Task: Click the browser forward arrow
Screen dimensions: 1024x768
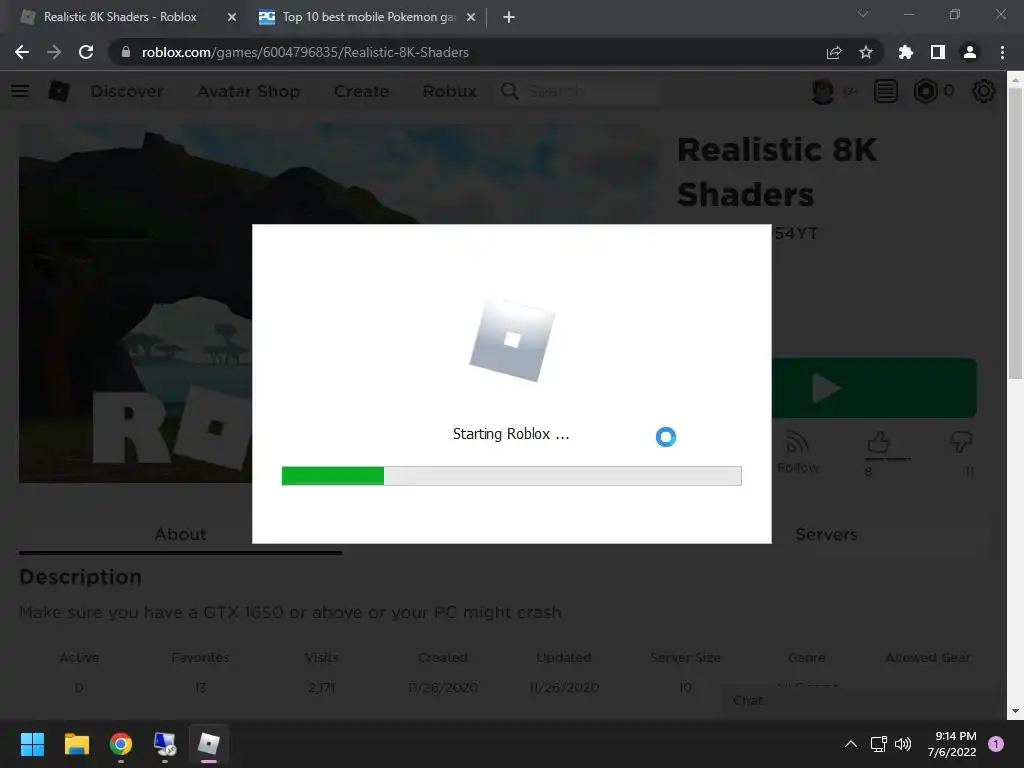Action: coord(54,52)
